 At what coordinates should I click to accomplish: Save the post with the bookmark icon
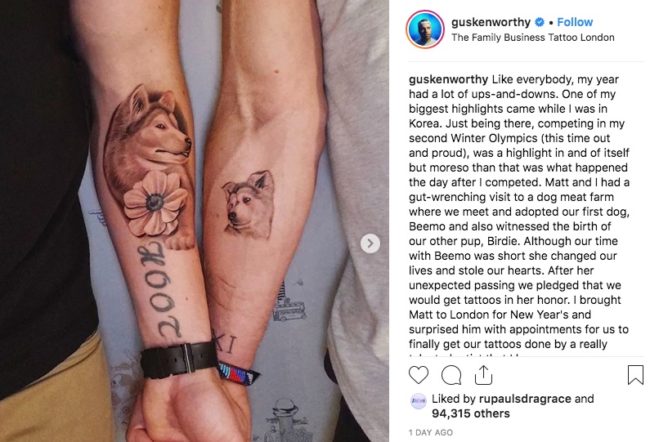(635, 375)
